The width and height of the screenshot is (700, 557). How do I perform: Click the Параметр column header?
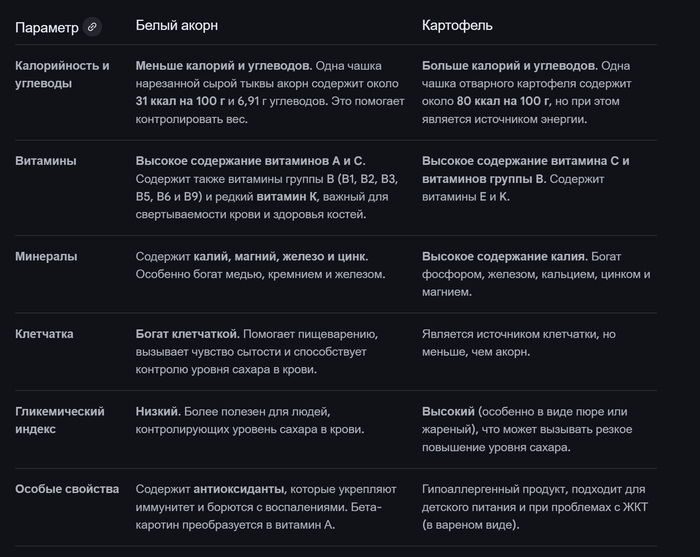(47, 27)
